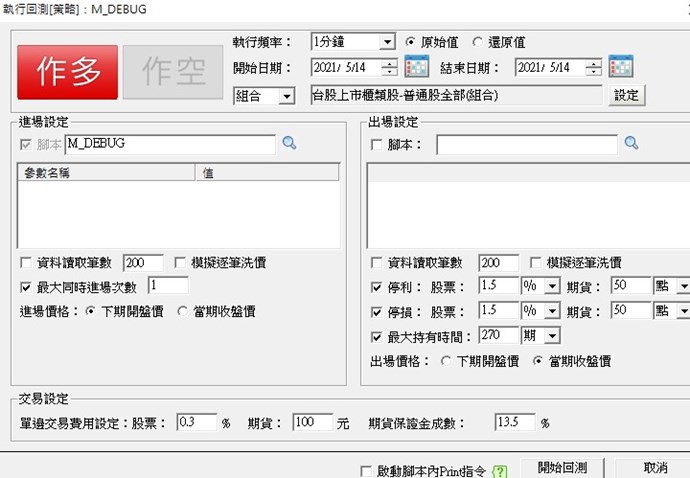Open the end date calendar picker icon
This screenshot has width=690, height=478.
[620, 68]
